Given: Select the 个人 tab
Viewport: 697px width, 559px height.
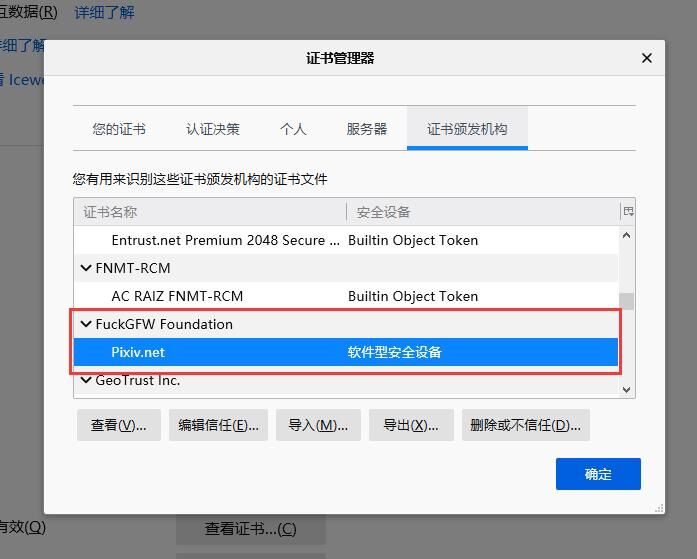Looking at the screenshot, I should coord(293,129).
